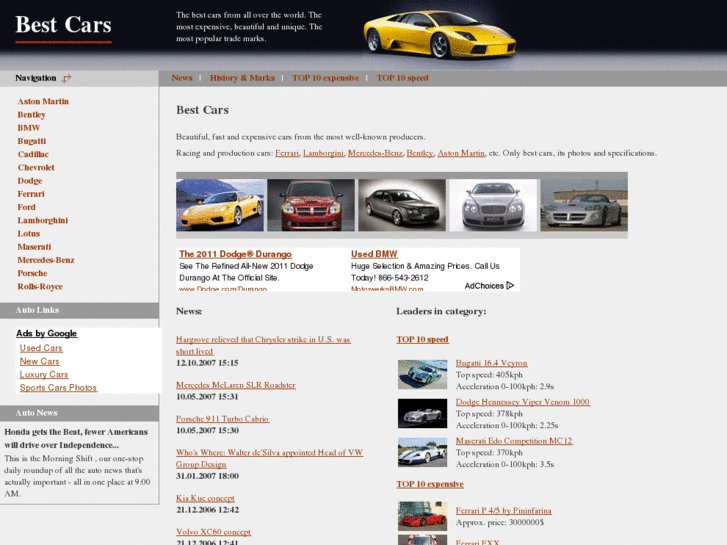Select Ford in the sidebar navigation
This screenshot has height=545, width=727.
(26, 207)
